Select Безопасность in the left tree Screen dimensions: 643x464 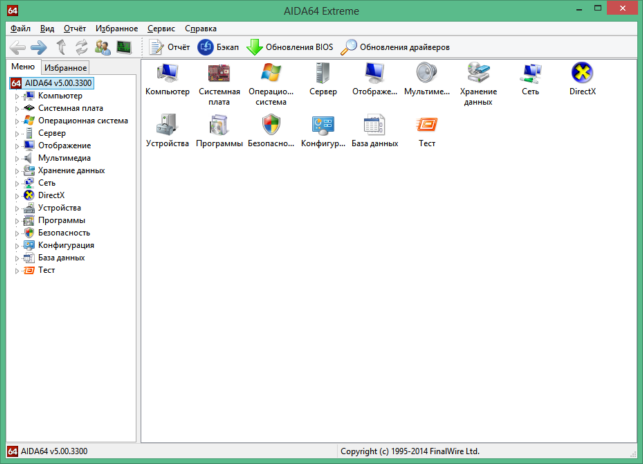click(64, 233)
